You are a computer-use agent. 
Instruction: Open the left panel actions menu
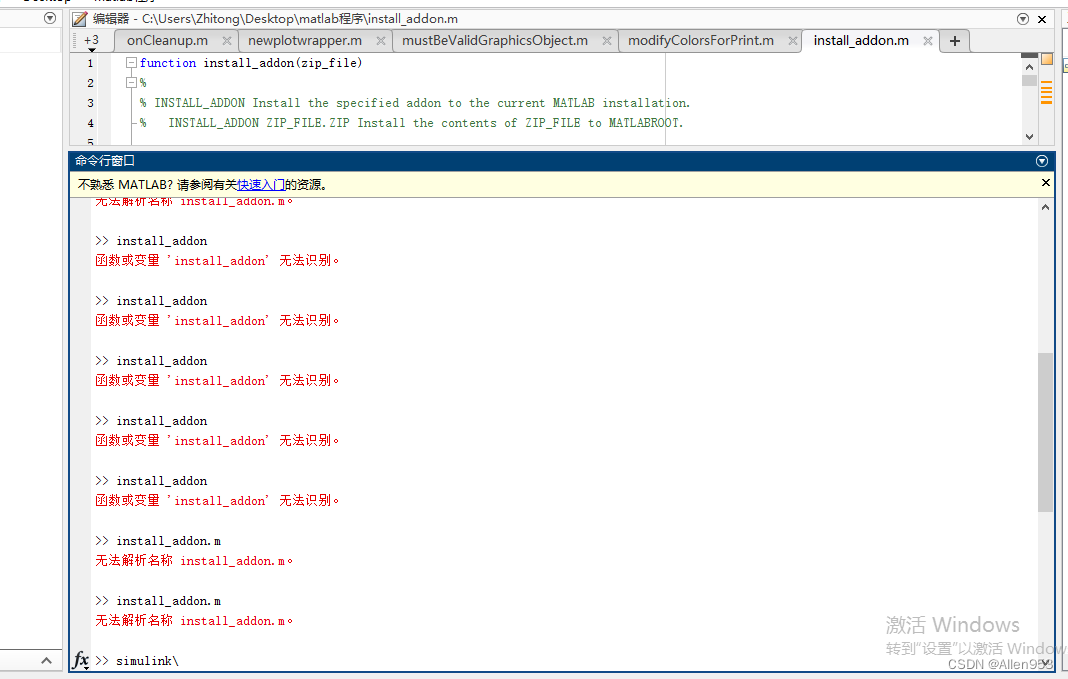[x=50, y=18]
